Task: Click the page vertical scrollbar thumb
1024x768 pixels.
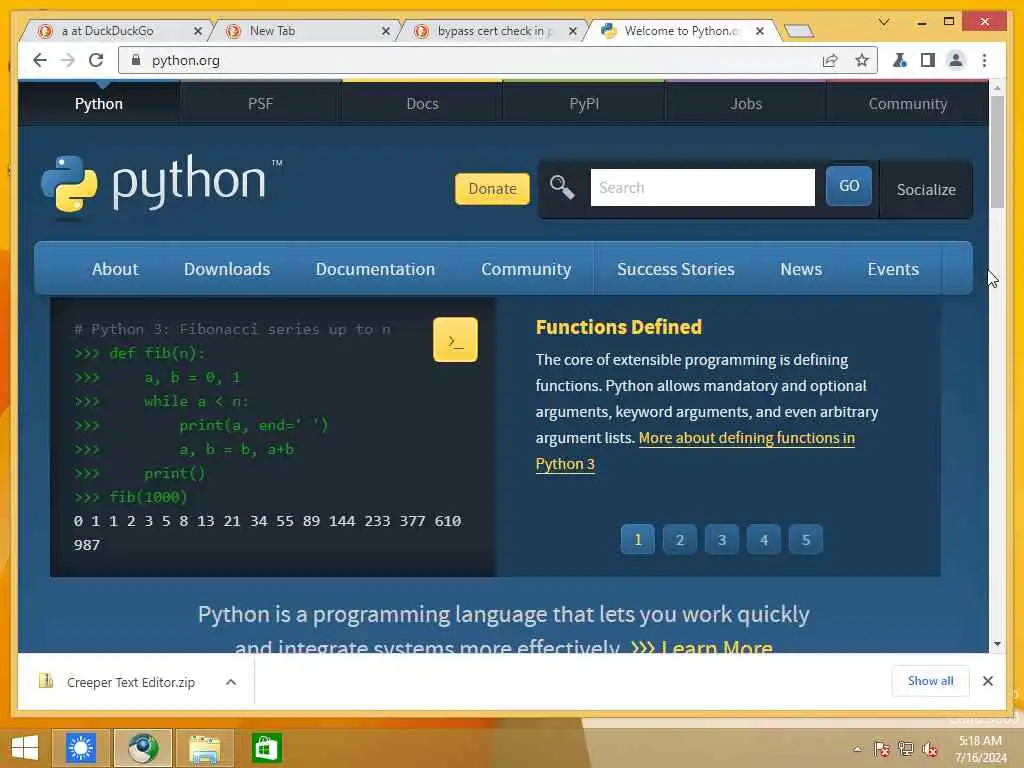Action: pos(997,152)
